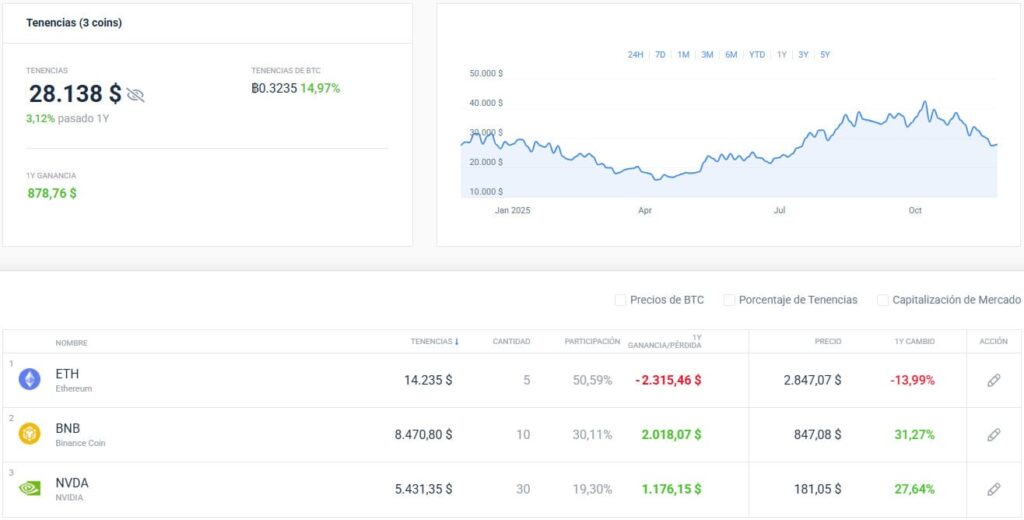Click the NVIDIA logo icon
Image resolution: width=1024 pixels, height=520 pixels.
pyautogui.click(x=30, y=489)
